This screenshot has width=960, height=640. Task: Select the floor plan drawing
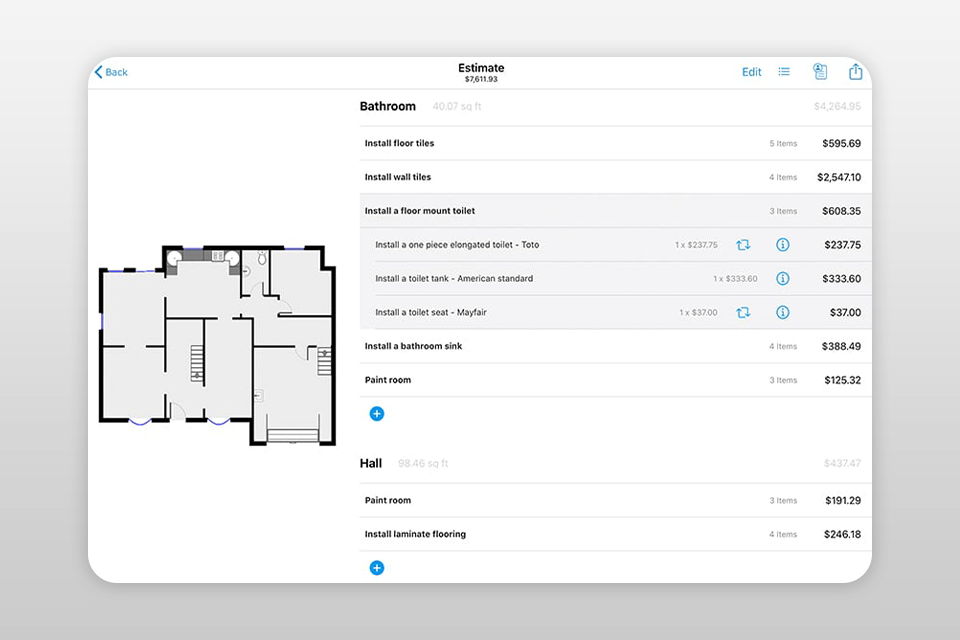[x=217, y=345]
